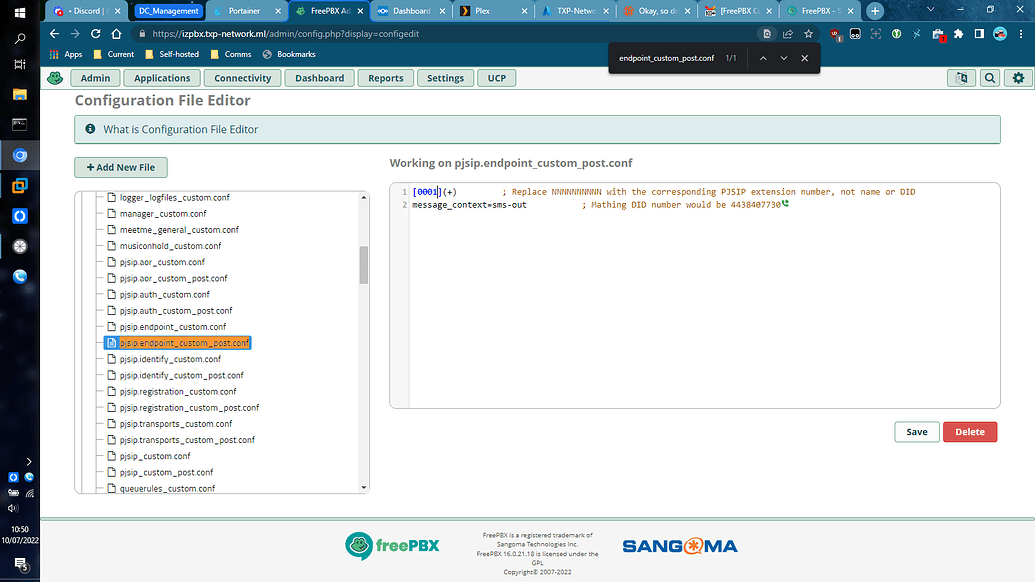
Task: Expand hidden icons in the system tray
Action: tap(27, 461)
